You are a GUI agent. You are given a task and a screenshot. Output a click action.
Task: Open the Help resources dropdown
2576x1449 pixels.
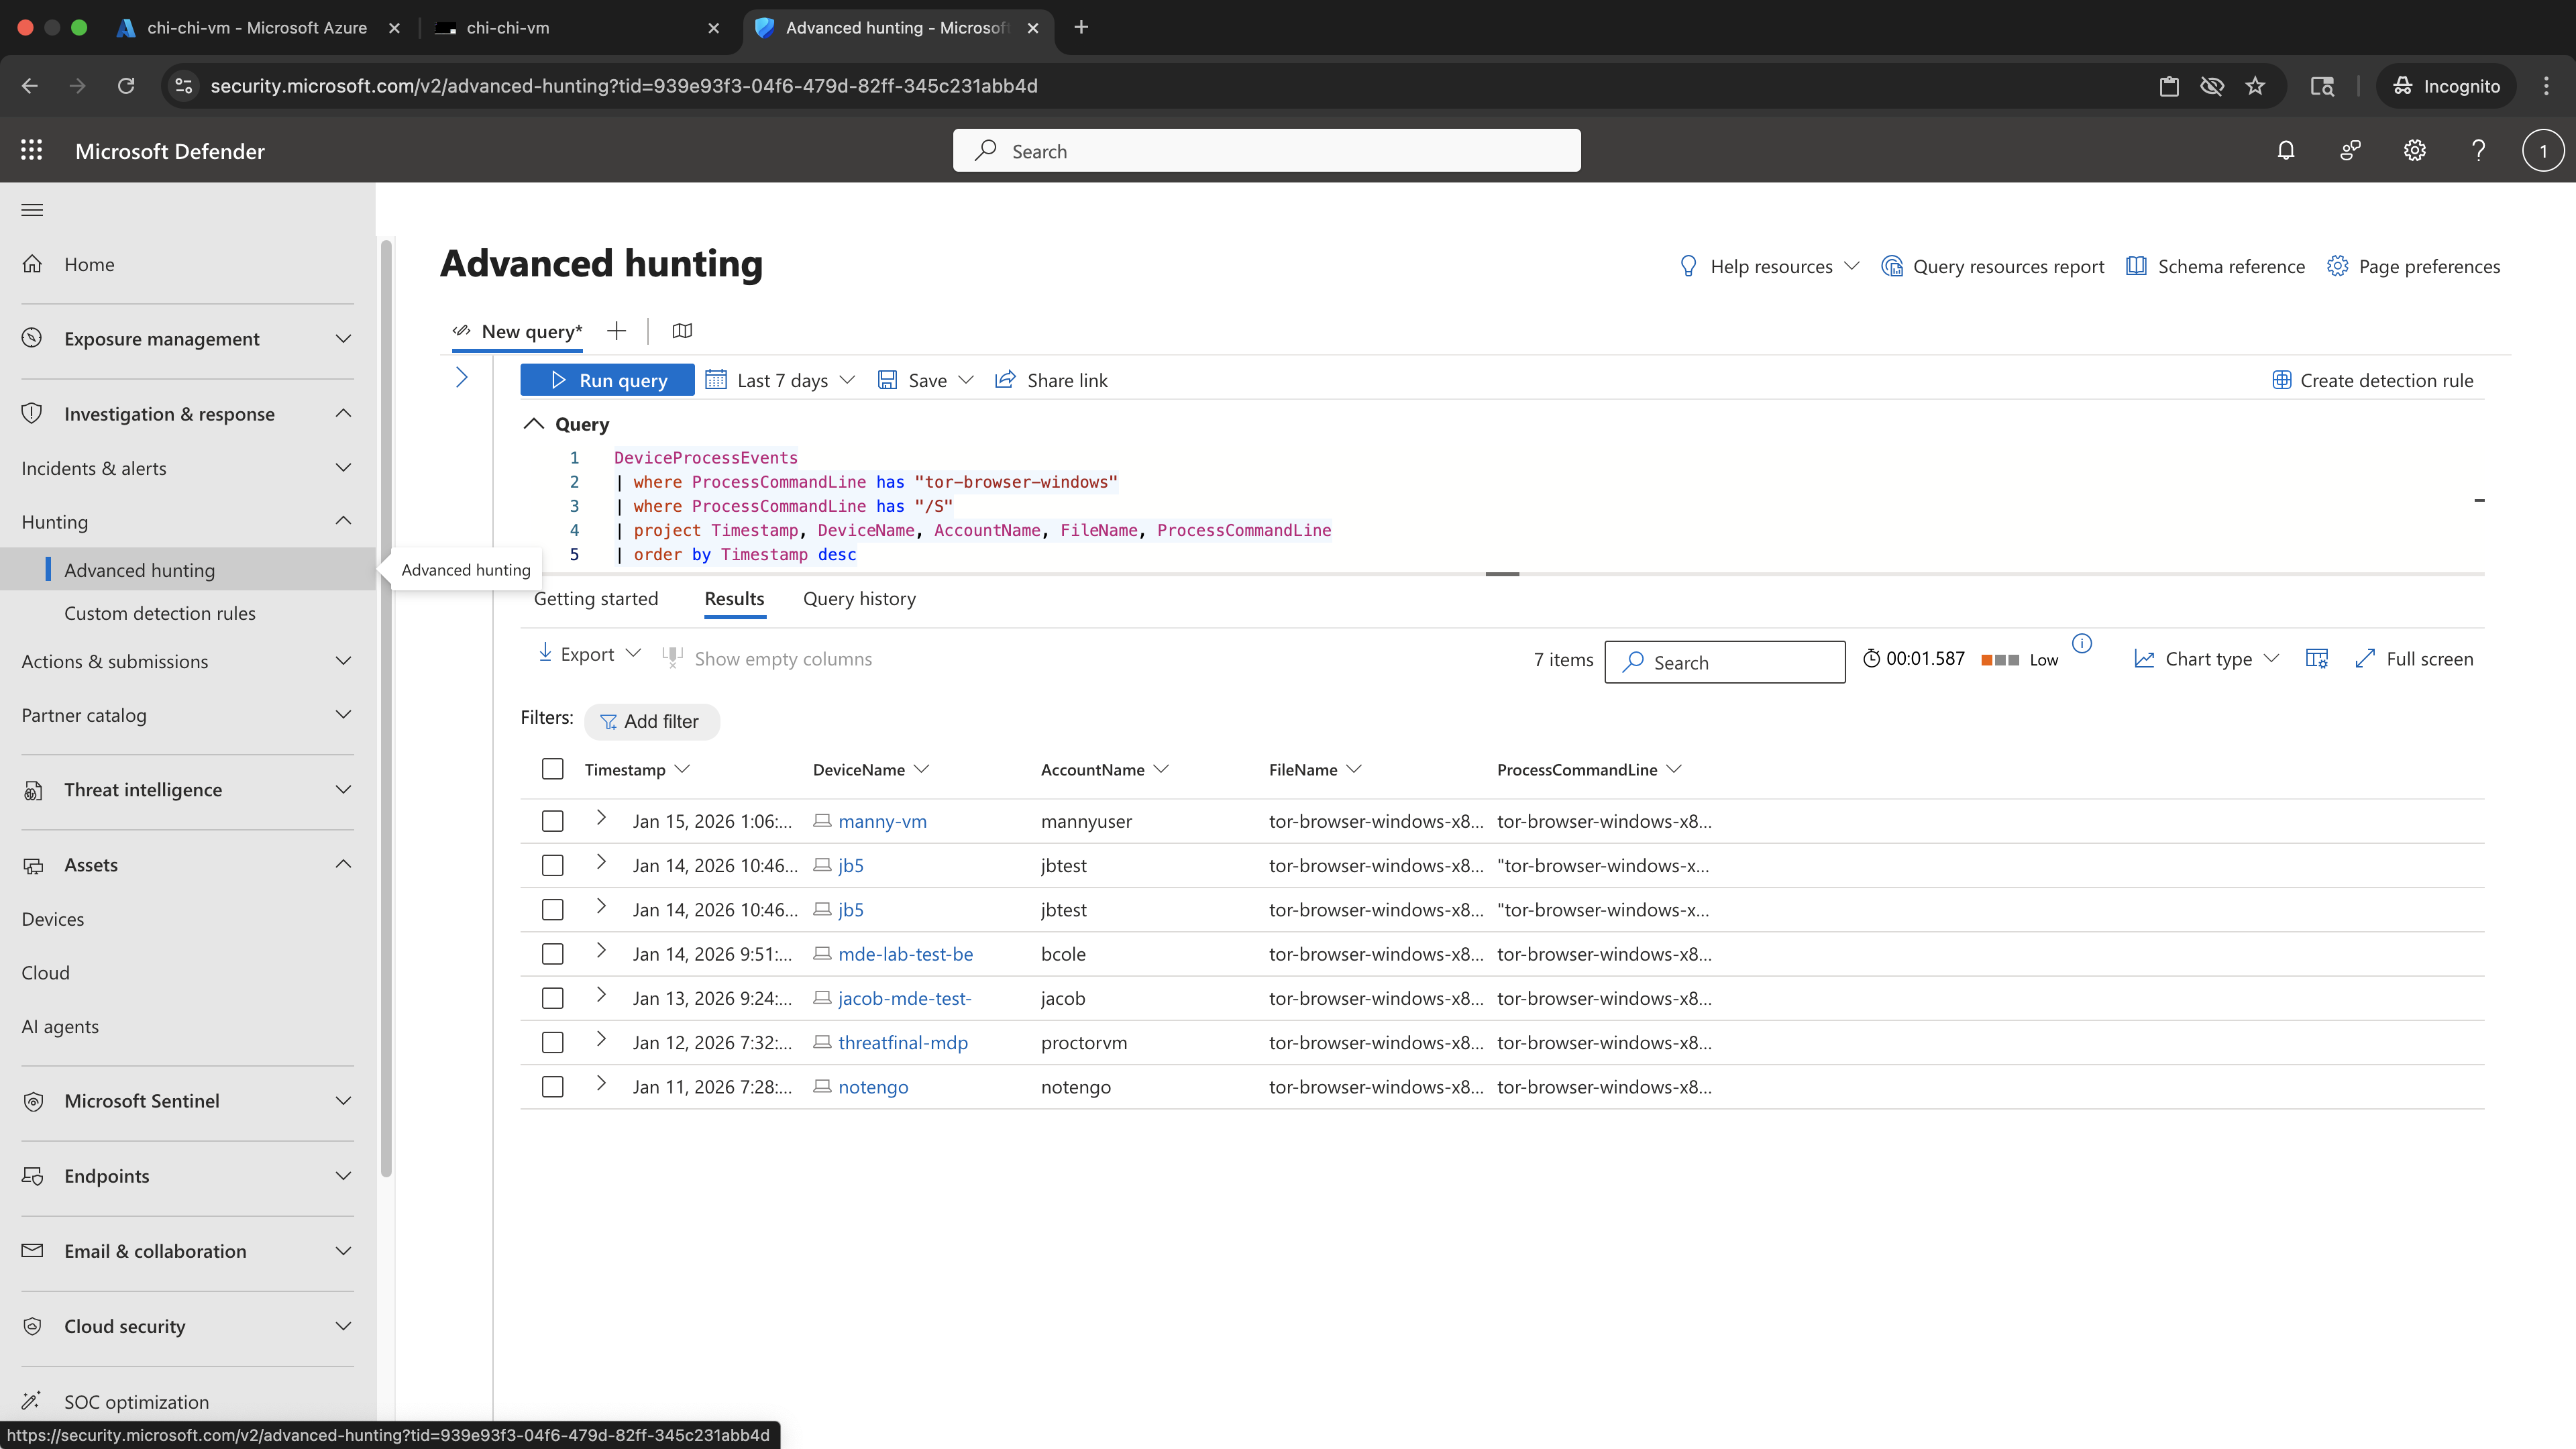click(1769, 266)
